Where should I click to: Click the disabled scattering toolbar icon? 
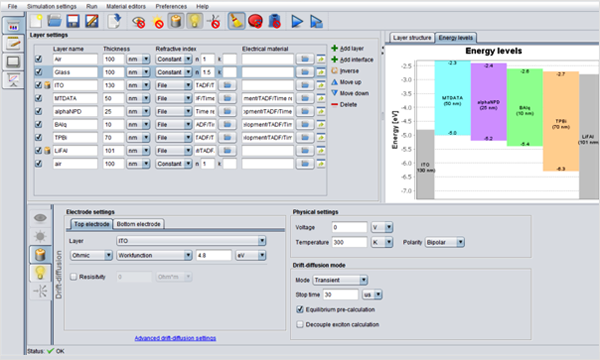pyautogui.click(x=214, y=21)
